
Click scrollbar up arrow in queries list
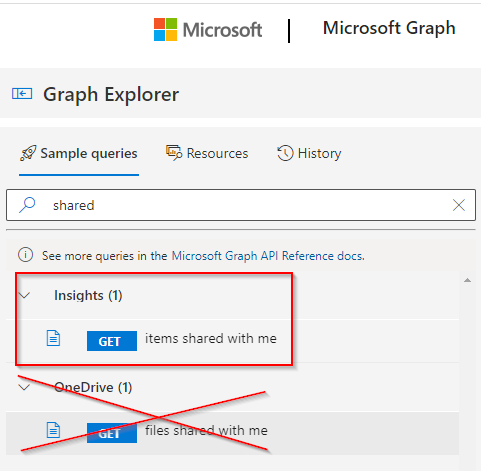click(467, 280)
